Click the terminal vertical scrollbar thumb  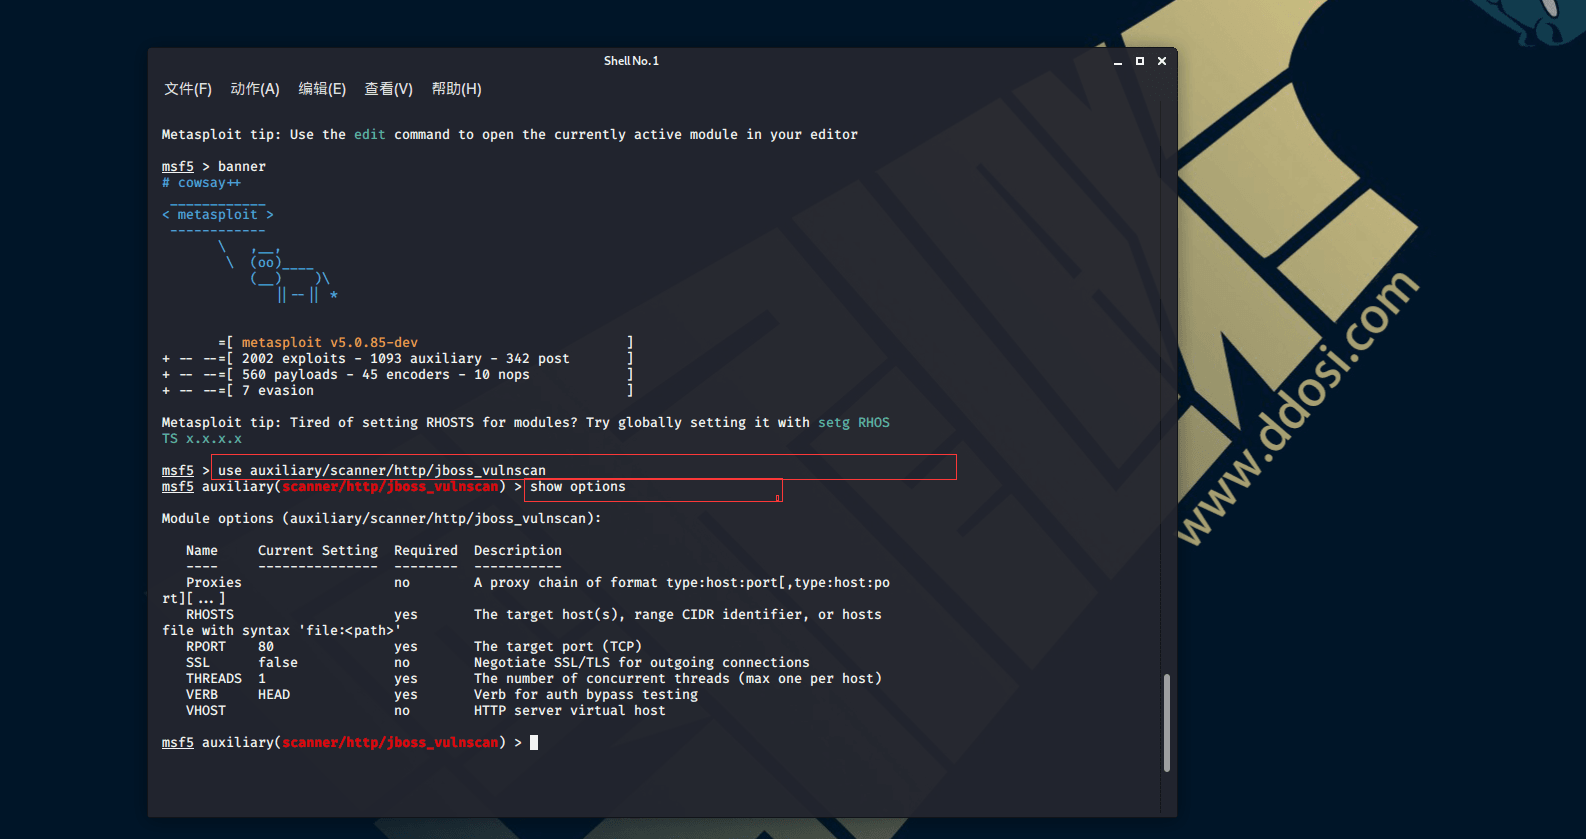[1167, 723]
